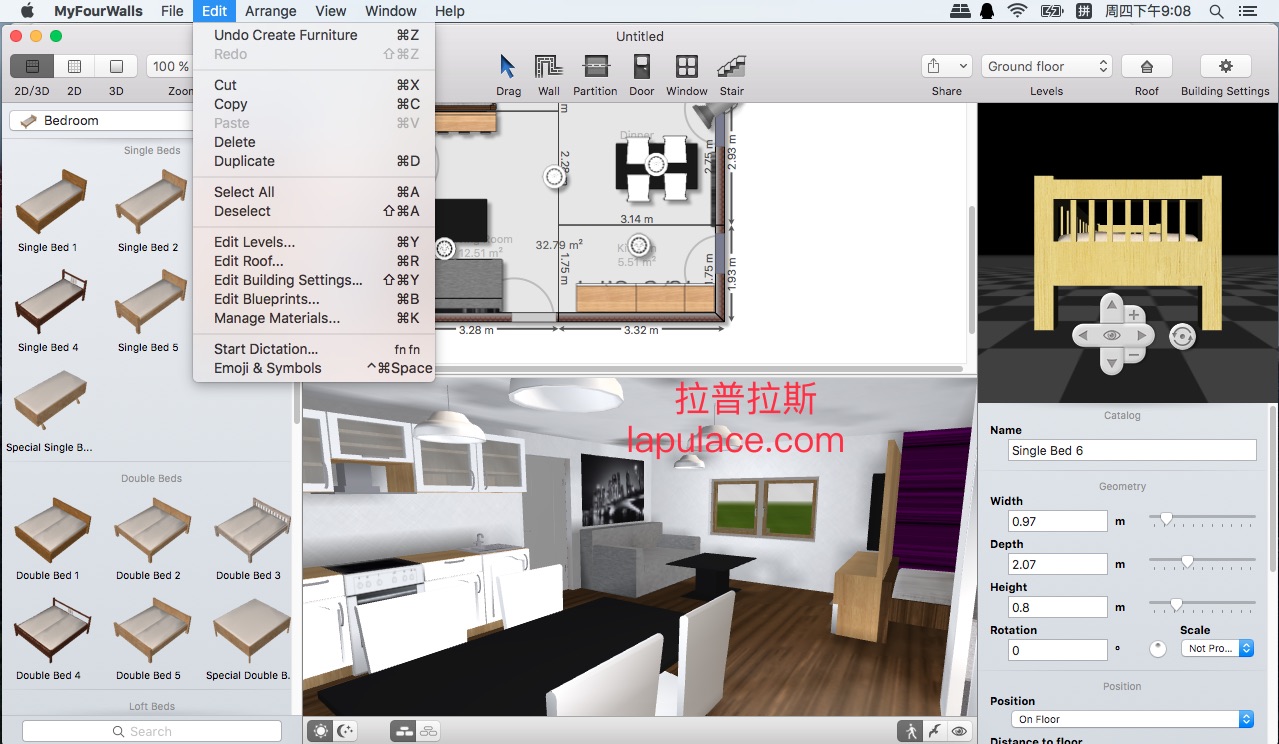Image resolution: width=1279 pixels, height=744 pixels.
Task: Rotate preview camera right arrow
Action: tap(1140, 336)
